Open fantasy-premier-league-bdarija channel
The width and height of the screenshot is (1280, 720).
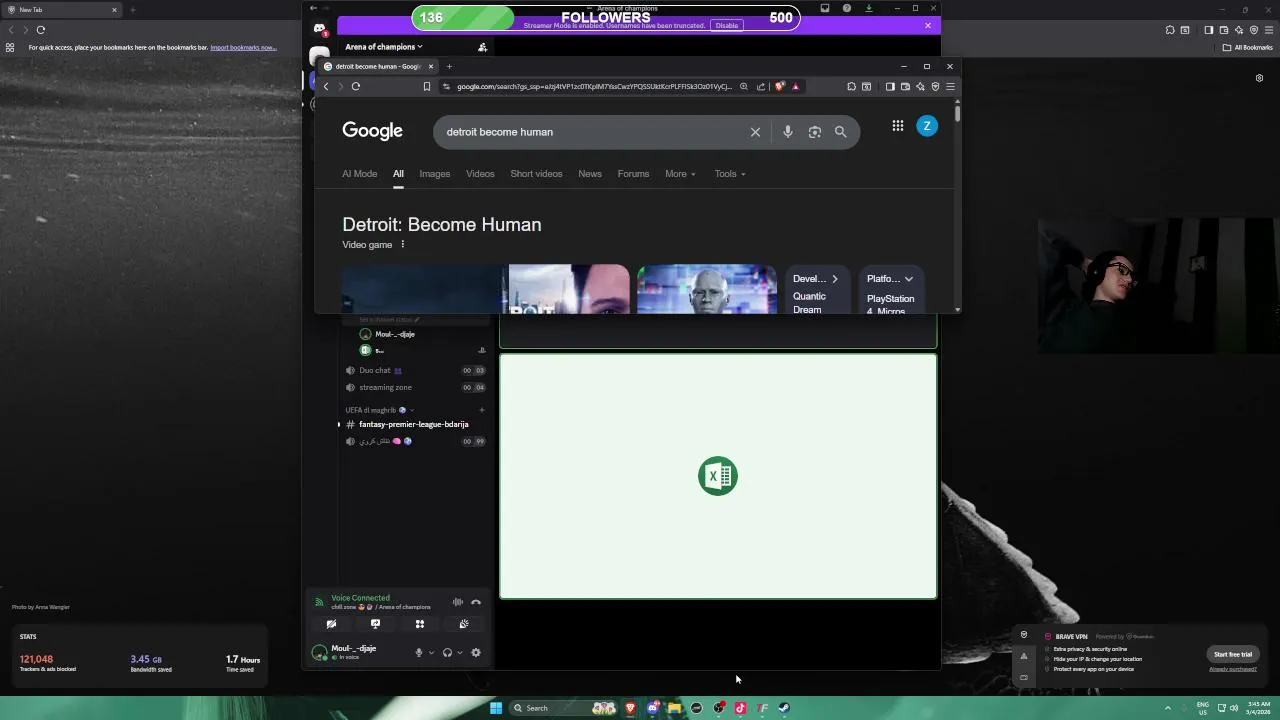click(413, 424)
